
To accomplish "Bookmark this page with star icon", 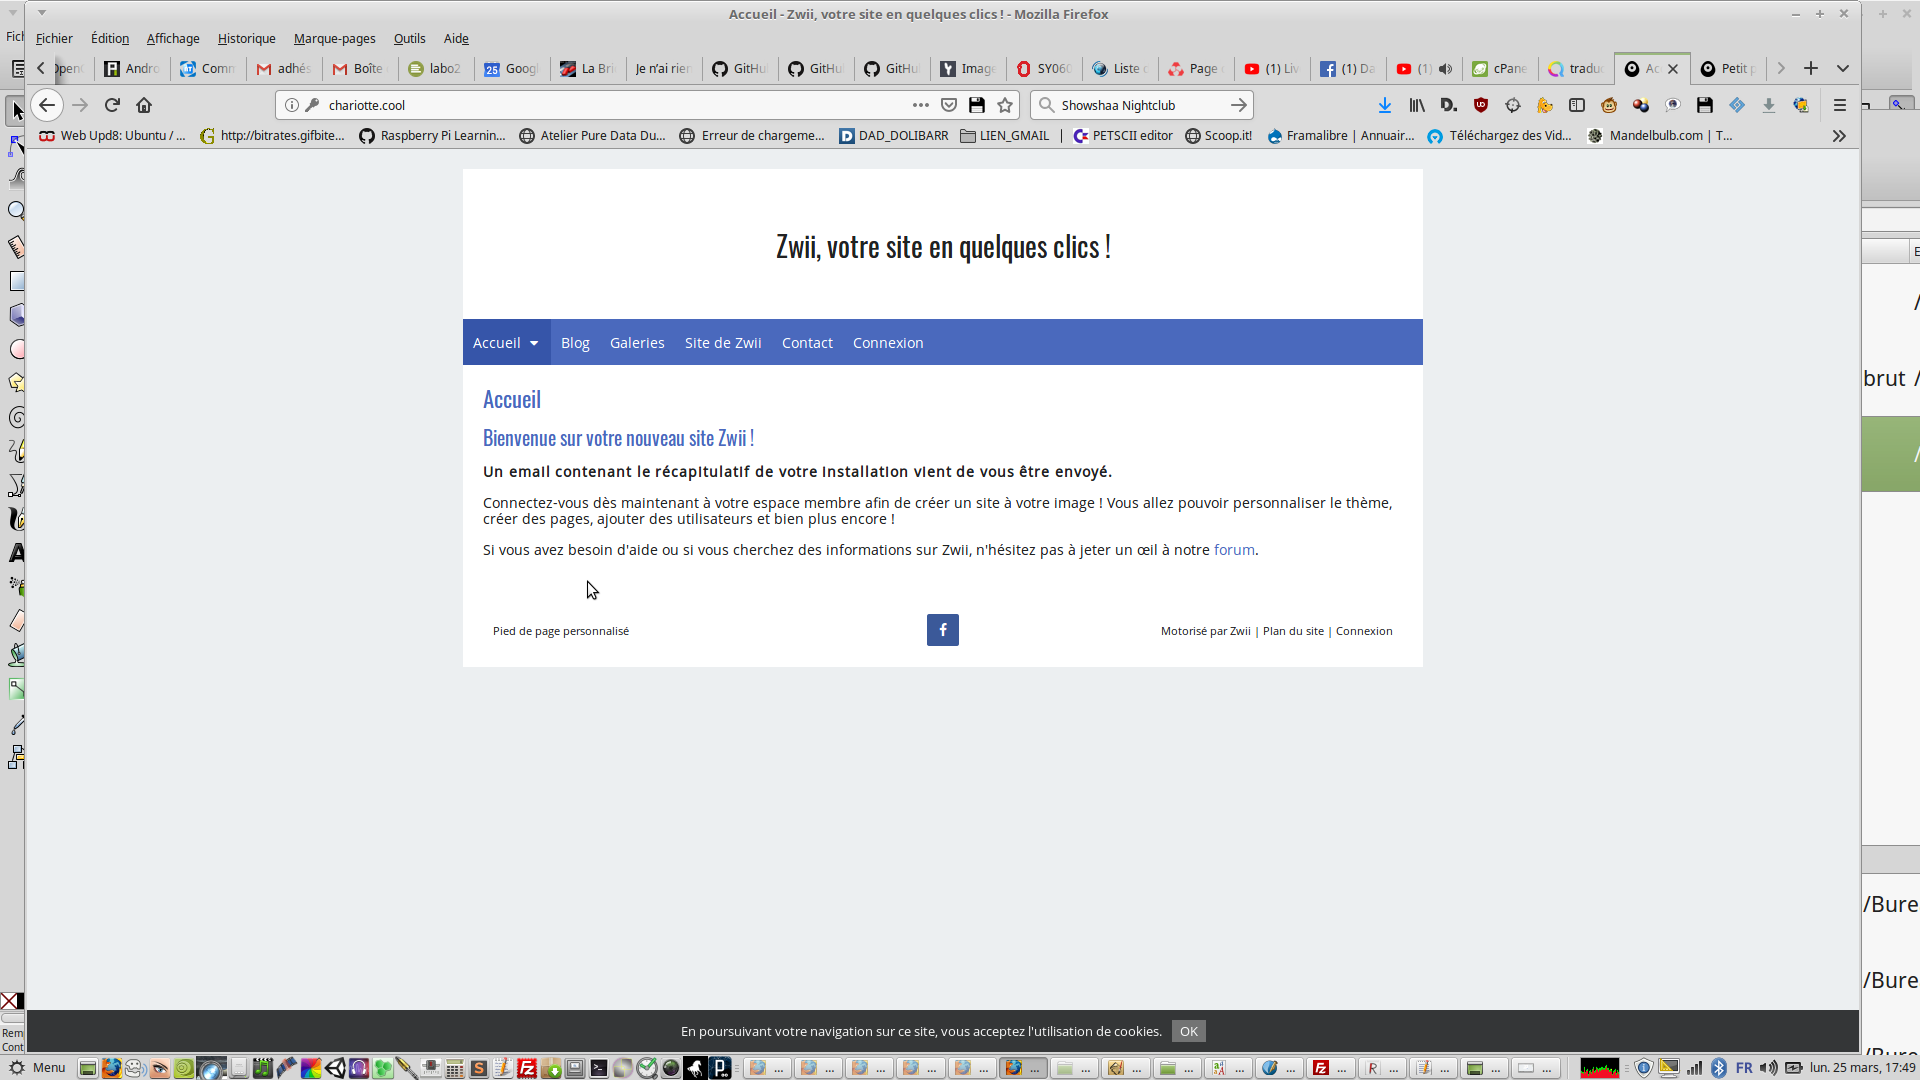I will 1005,105.
